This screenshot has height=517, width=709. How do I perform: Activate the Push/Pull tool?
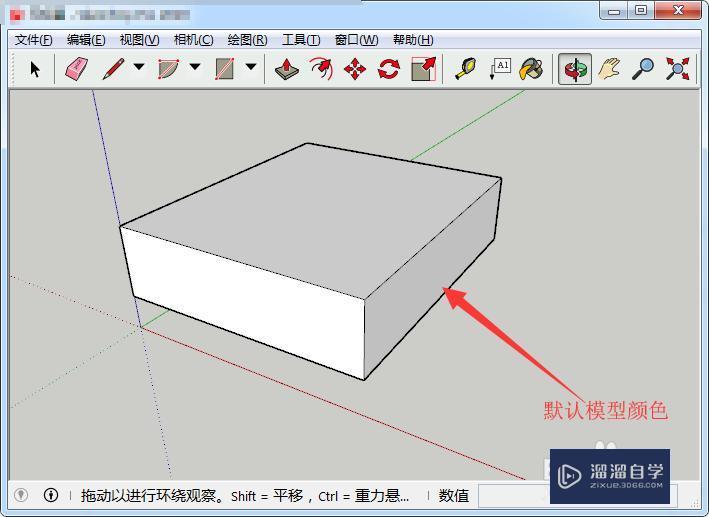point(287,69)
